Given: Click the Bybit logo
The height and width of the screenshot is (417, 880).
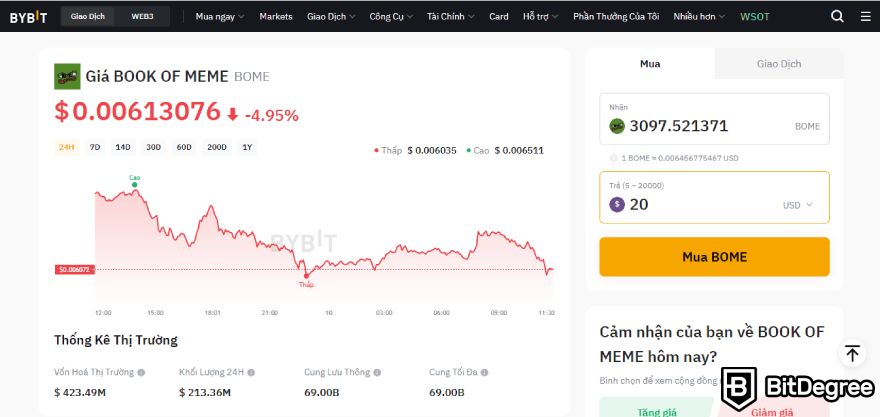Looking at the screenshot, I should 28,17.
